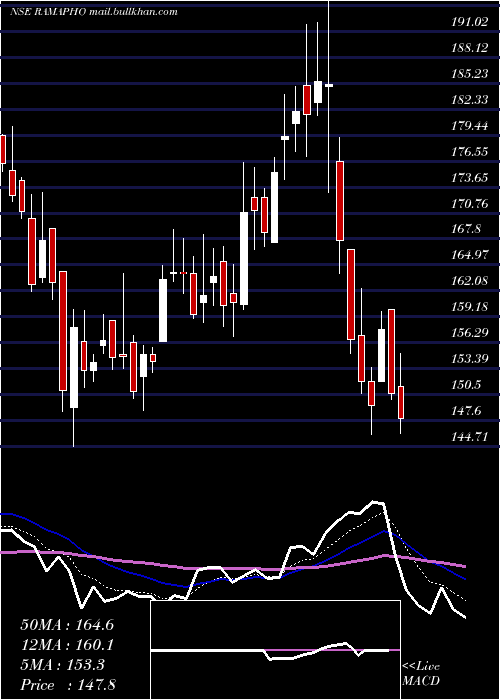Click the 164.97 price axis label

tap(469, 255)
